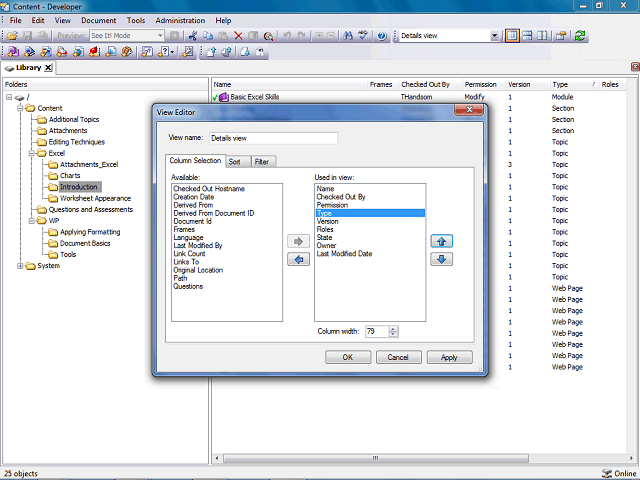The width and height of the screenshot is (640, 480).
Task: Click the folder properties icon beside Refresh
Action: pyautogui.click(x=561, y=36)
